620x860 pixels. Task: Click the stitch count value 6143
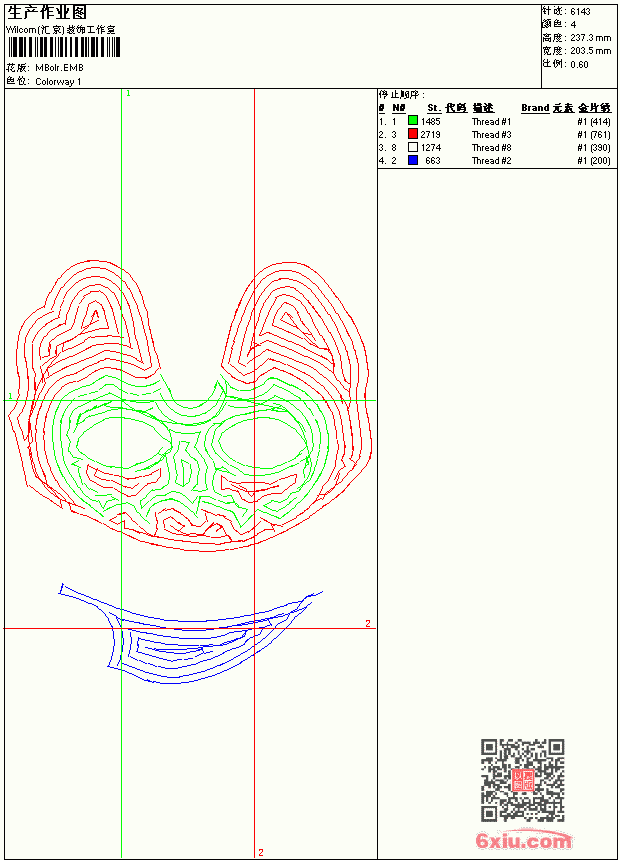[580, 12]
